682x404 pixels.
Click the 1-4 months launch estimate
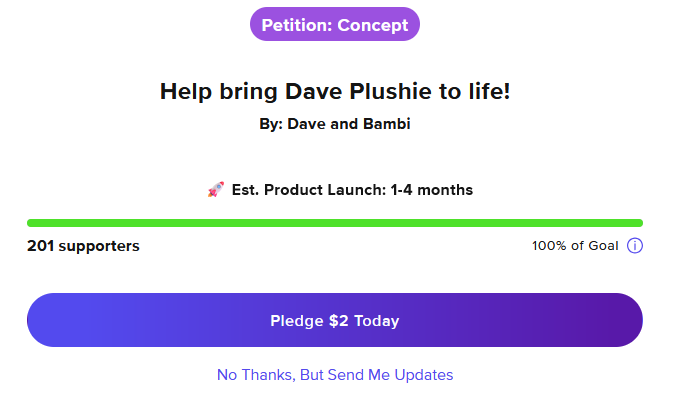431,190
